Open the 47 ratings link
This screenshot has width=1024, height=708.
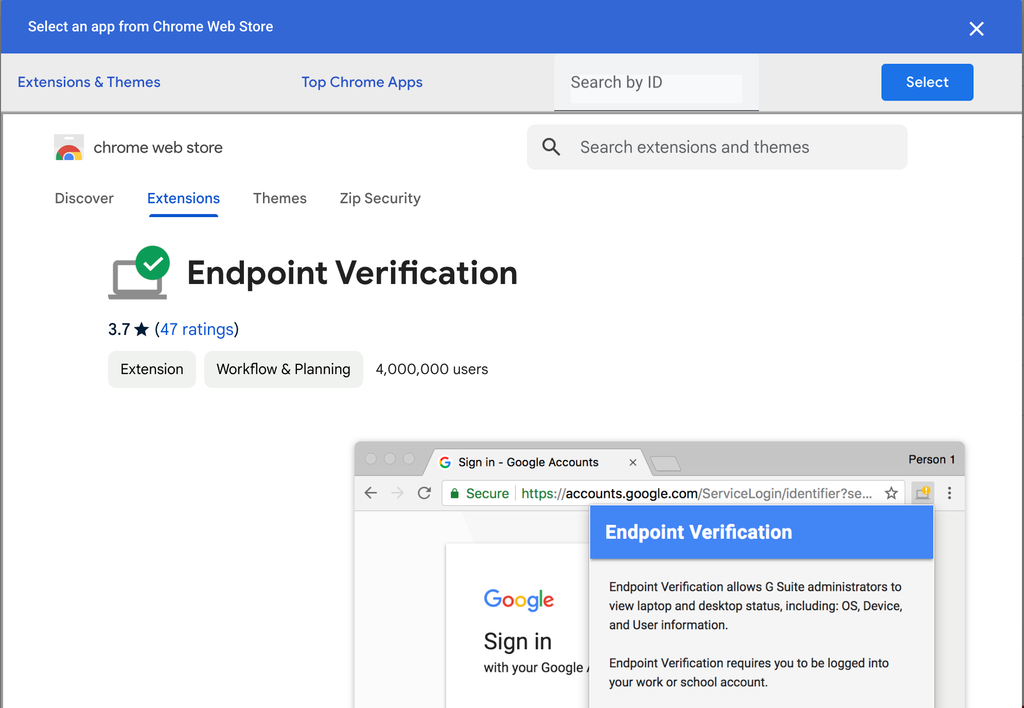click(196, 330)
